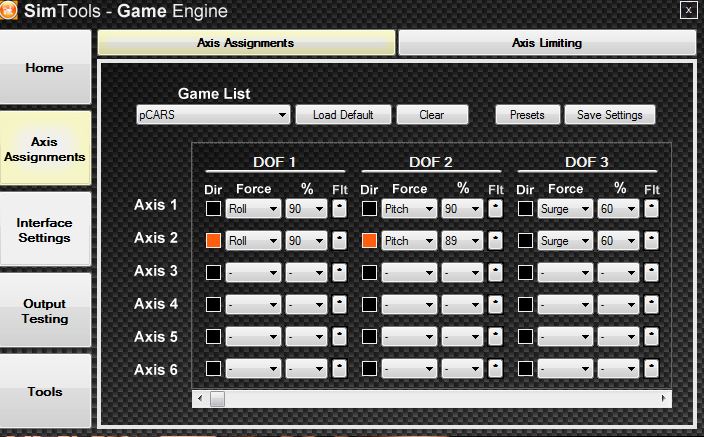Click scrollbar right arrow

click(x=664, y=398)
